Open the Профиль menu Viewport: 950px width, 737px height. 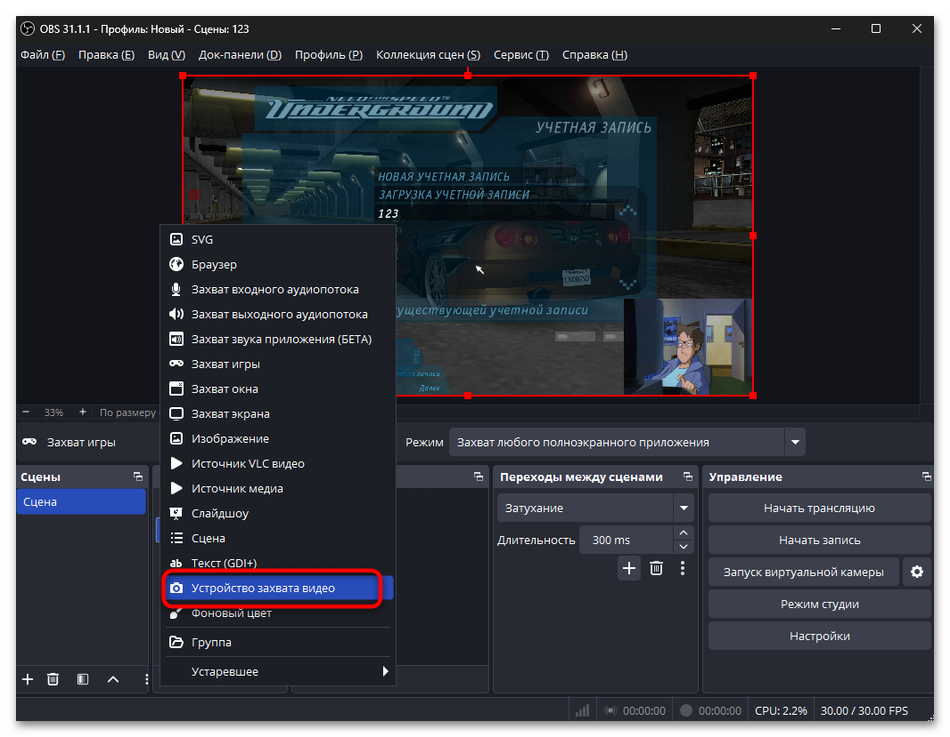click(x=328, y=55)
